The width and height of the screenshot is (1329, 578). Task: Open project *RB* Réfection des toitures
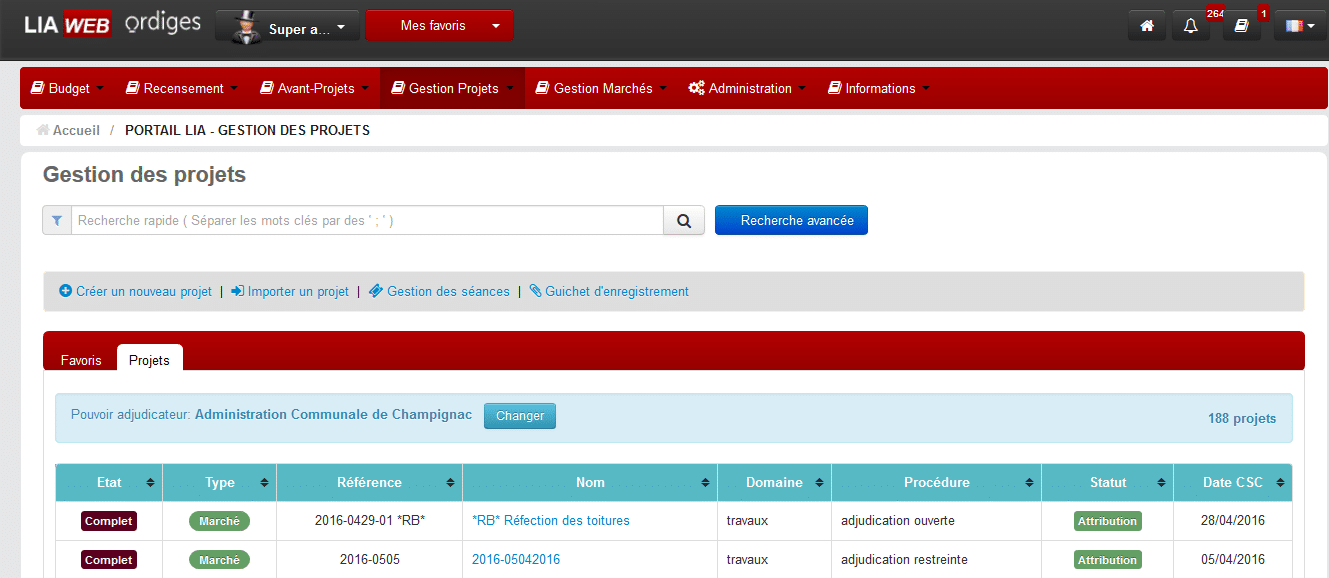(x=551, y=521)
